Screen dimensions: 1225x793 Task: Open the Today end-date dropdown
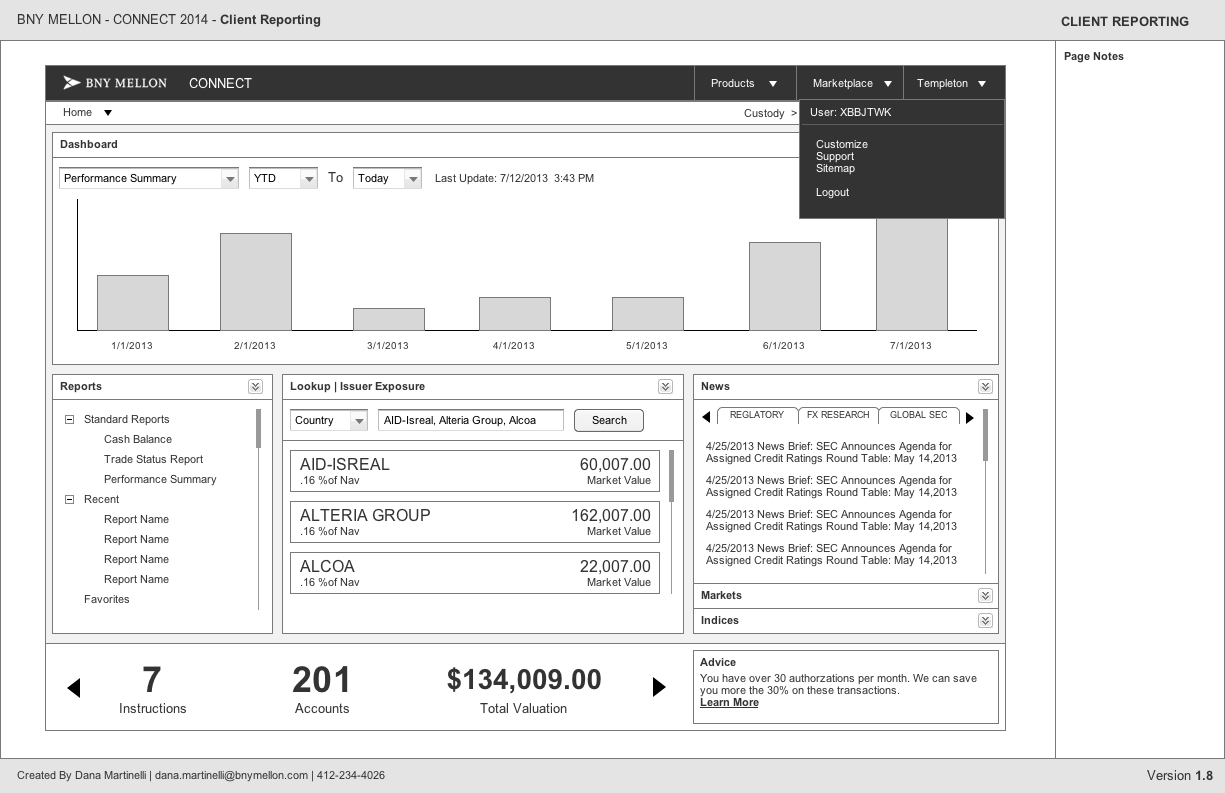387,178
